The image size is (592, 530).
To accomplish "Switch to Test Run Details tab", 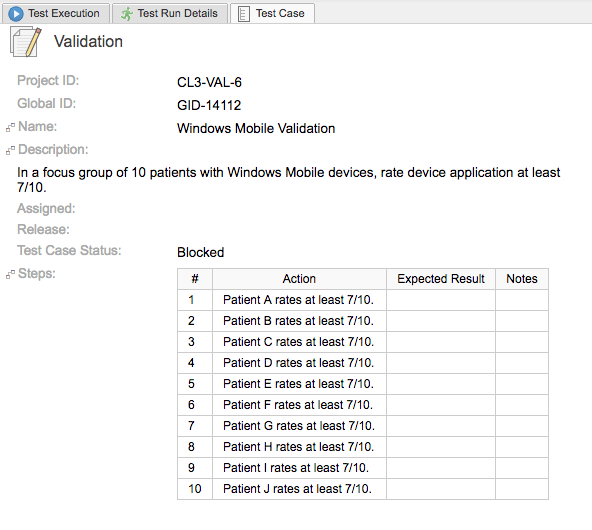I will pyautogui.click(x=170, y=14).
